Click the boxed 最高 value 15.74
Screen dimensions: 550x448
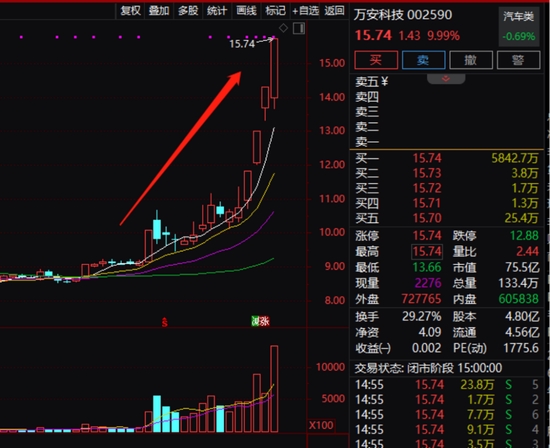427,252
